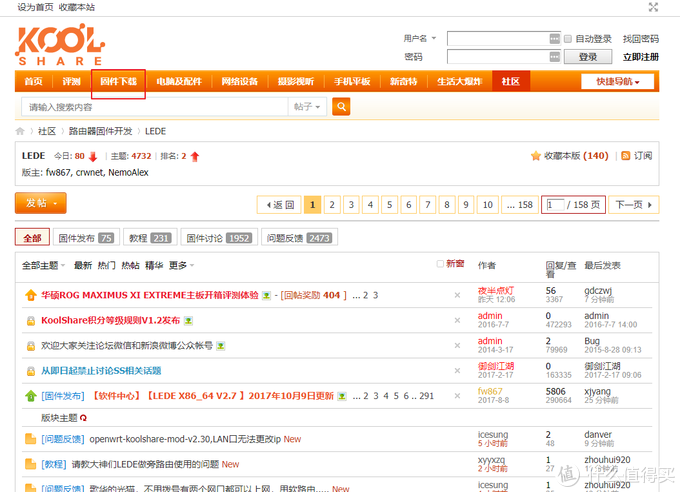Image resolution: width=680 pixels, height=492 pixels.
Task: Click the fullscreen expand icon at top right
Action: [x=653, y=7]
